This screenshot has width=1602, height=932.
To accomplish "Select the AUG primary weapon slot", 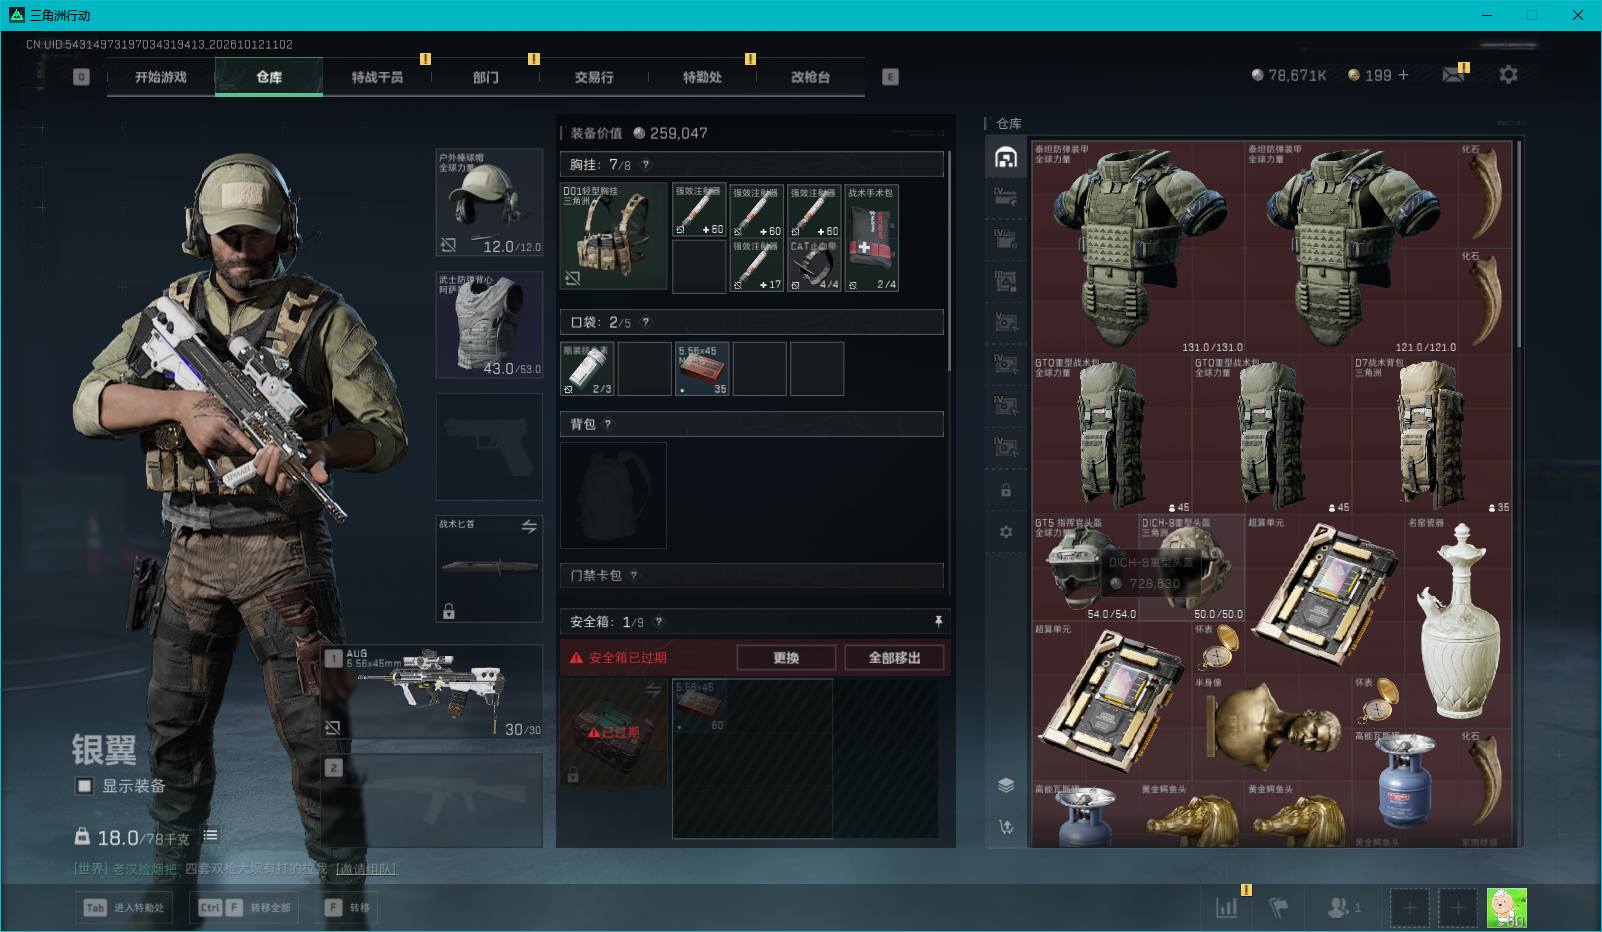I will (x=431, y=691).
